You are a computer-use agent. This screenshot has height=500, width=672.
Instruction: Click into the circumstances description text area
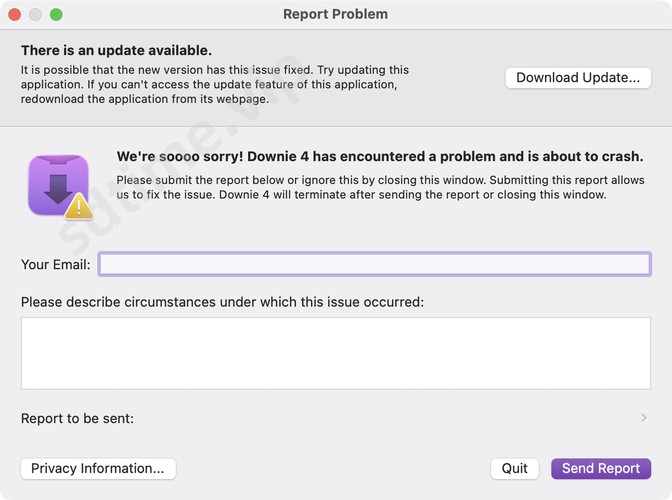[336, 353]
